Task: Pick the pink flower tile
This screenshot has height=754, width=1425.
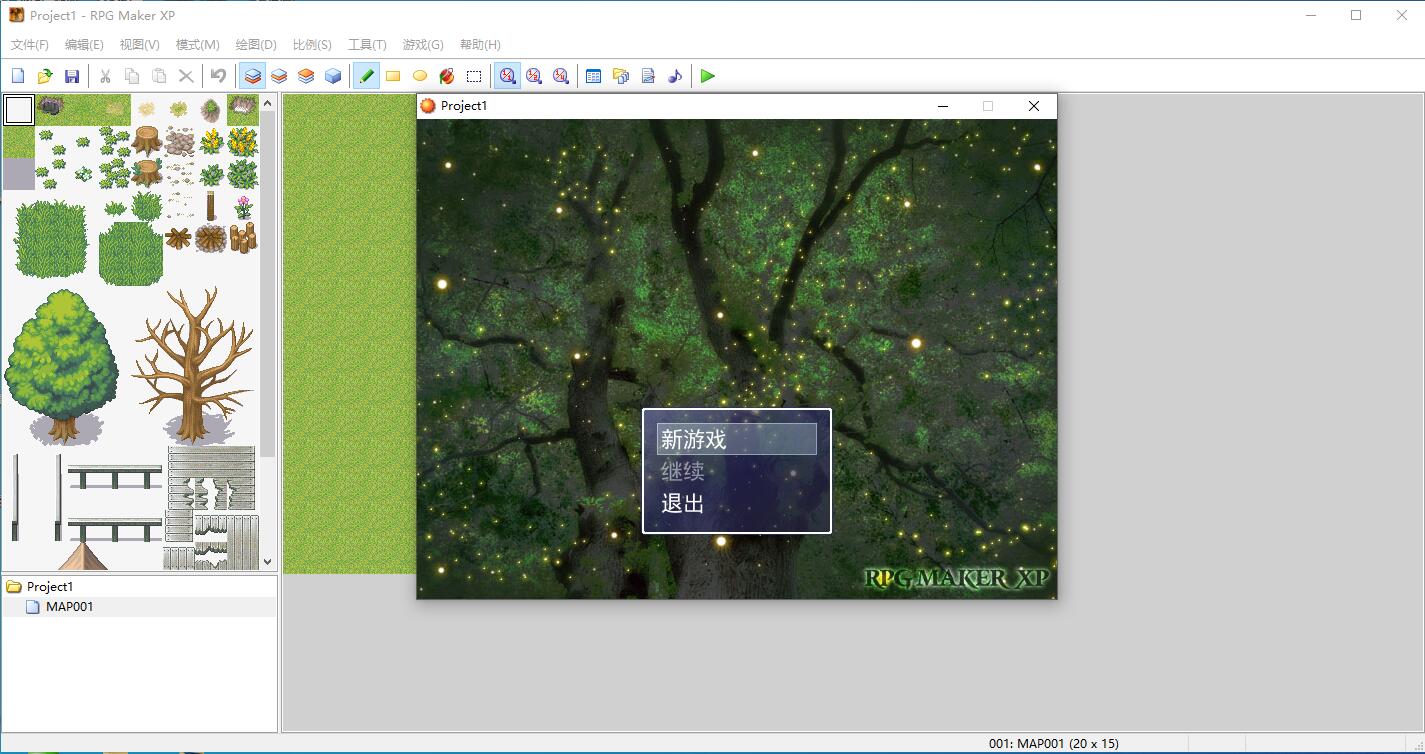Action: [243, 207]
